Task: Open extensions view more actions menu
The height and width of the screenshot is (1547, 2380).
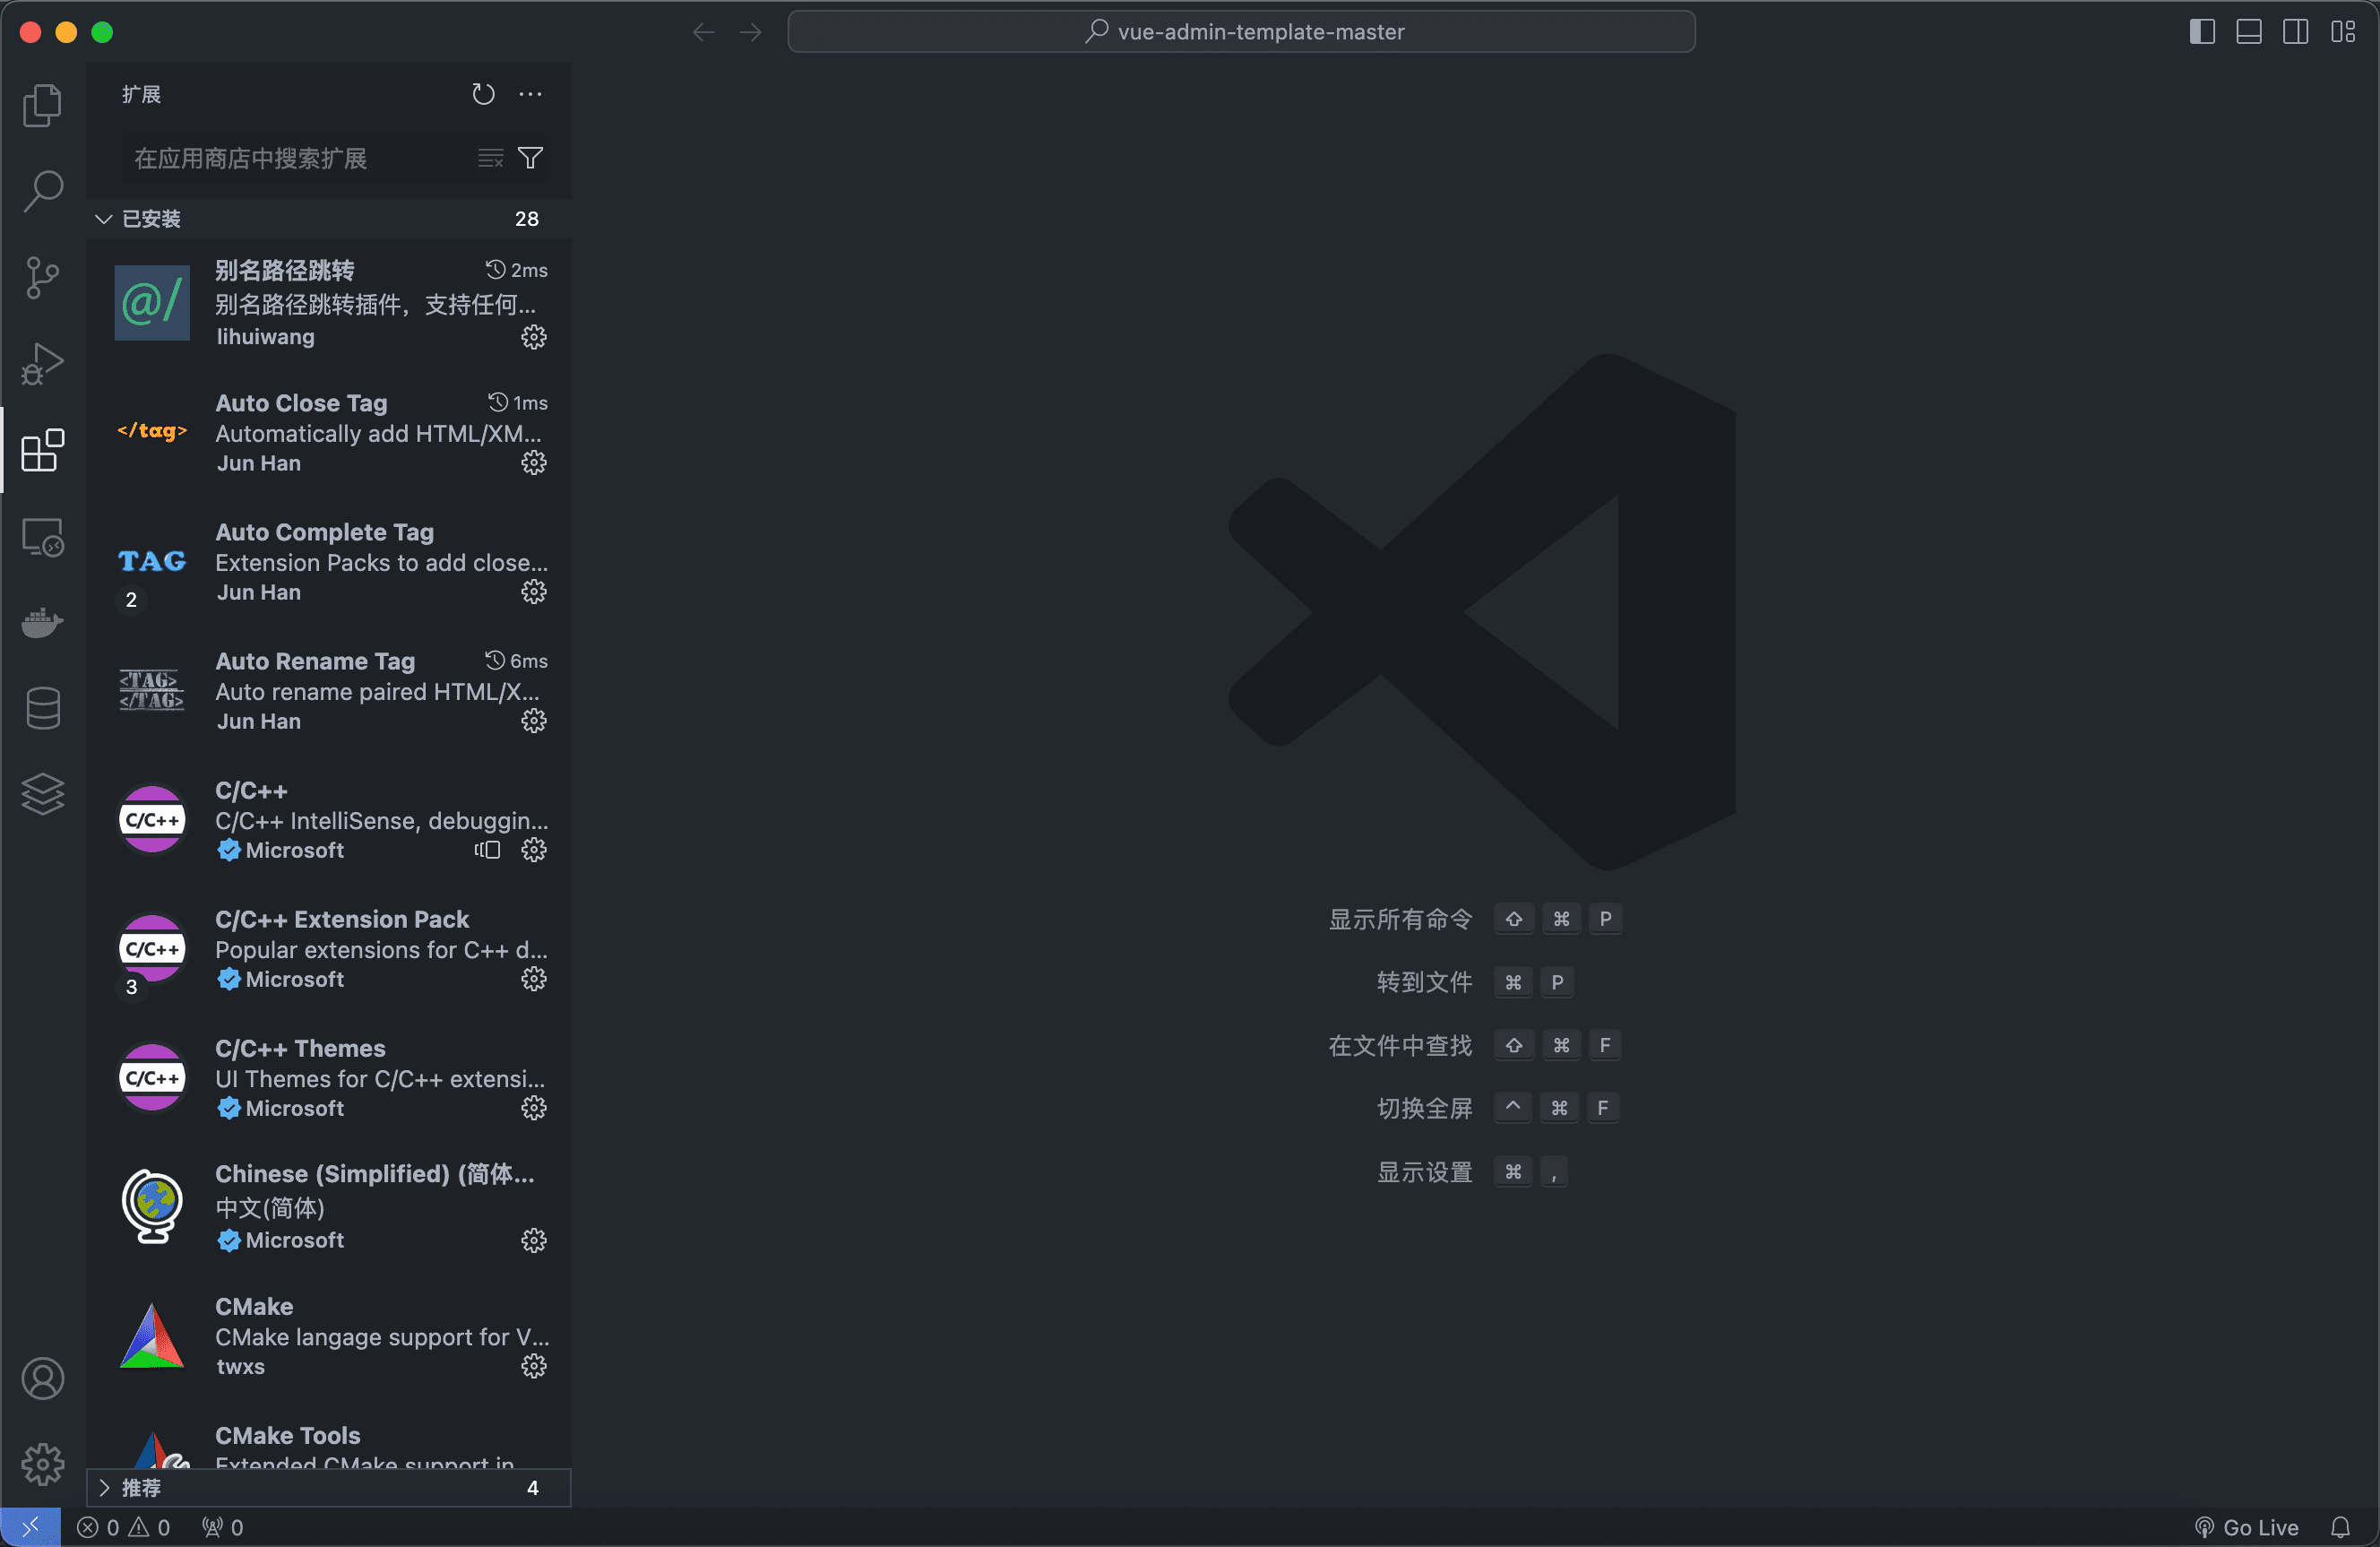Action: click(531, 94)
